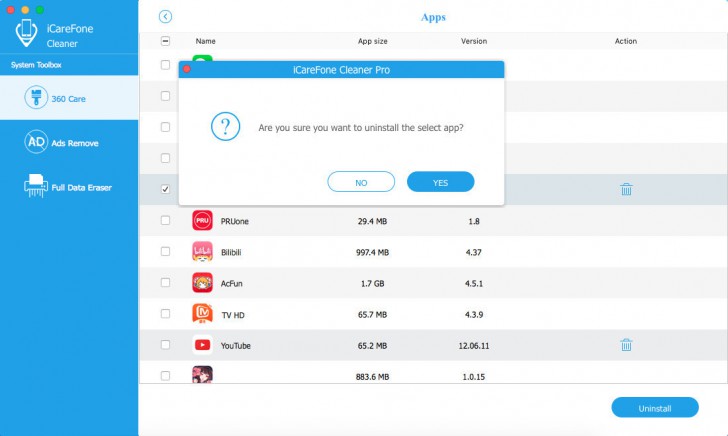Open Ads Remove AD icon
This screenshot has width=728, height=436.
(36, 142)
